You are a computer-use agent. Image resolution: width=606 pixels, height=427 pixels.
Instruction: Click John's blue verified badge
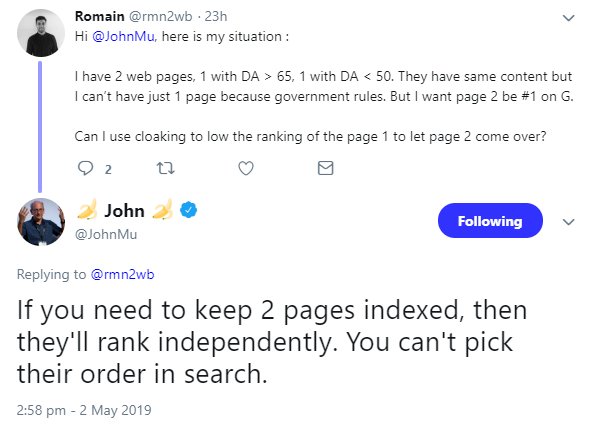(x=188, y=210)
